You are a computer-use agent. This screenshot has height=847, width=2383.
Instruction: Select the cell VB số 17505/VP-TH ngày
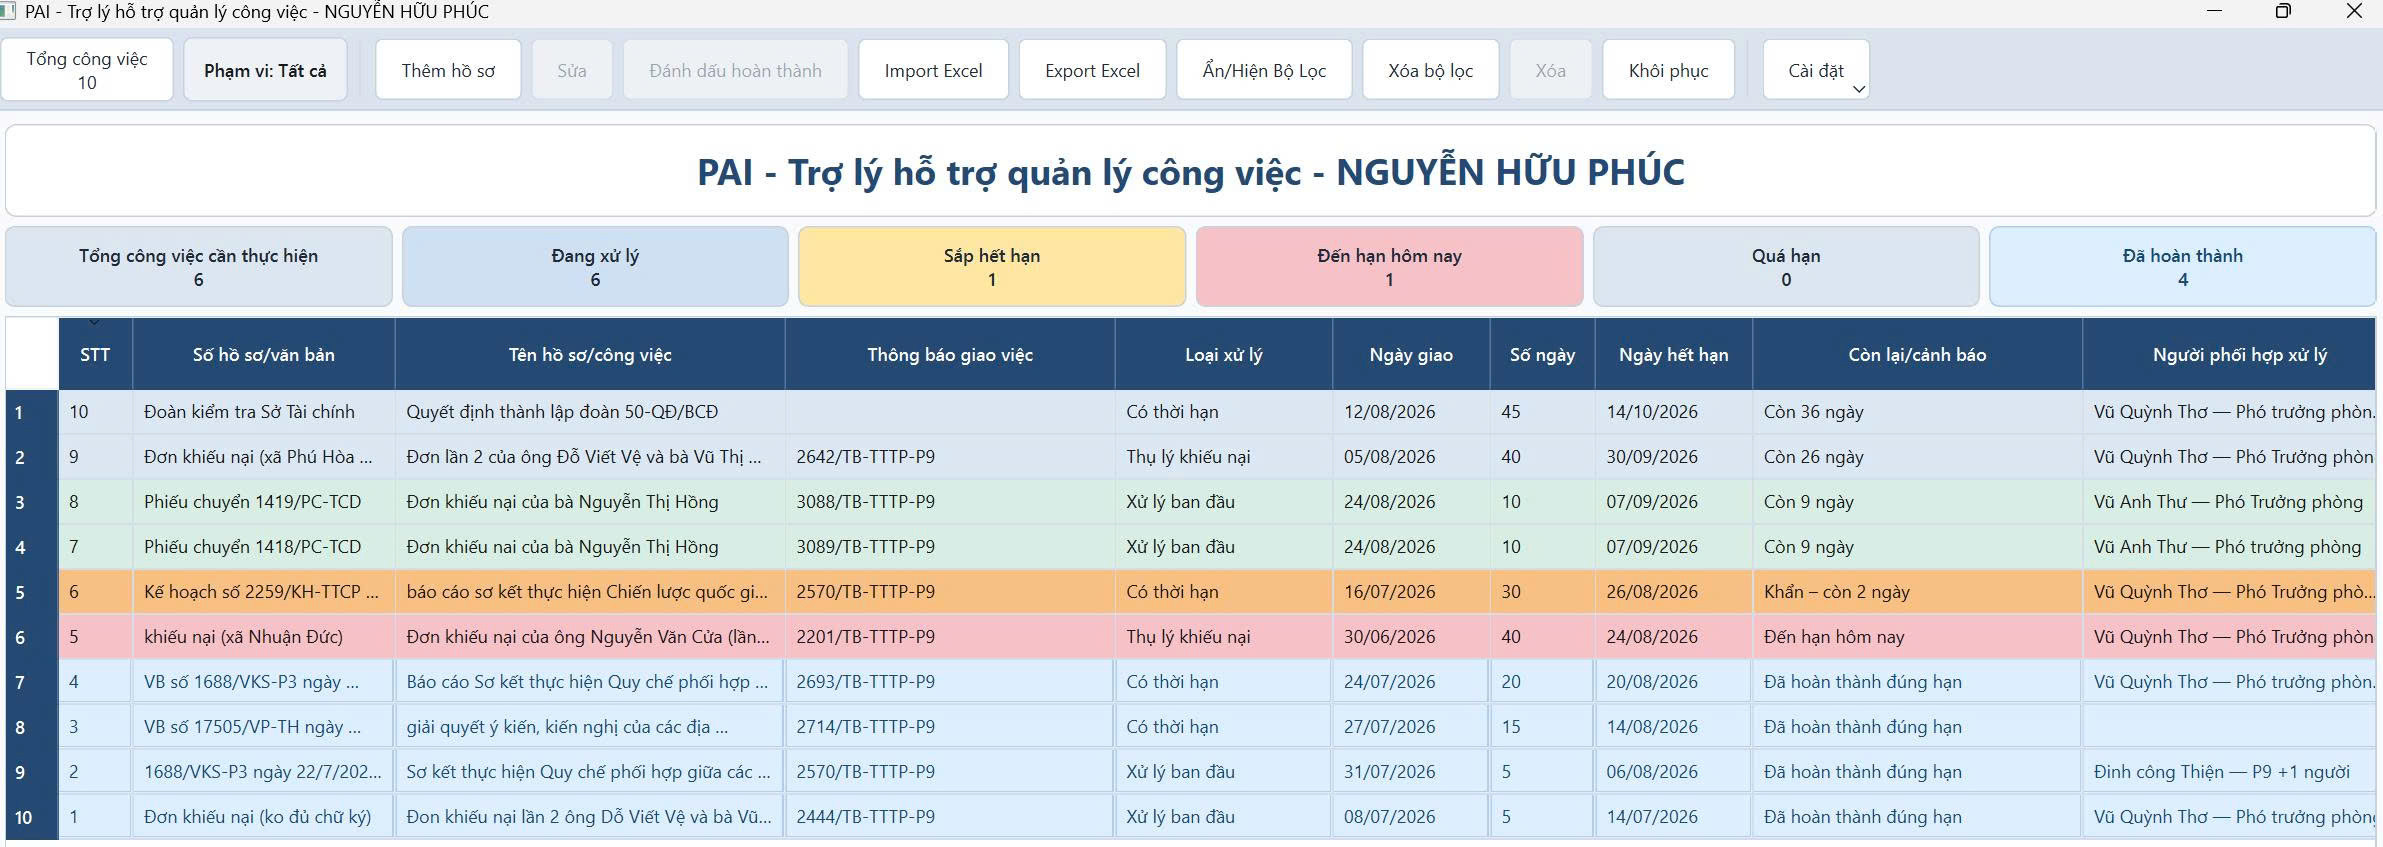tap(264, 727)
